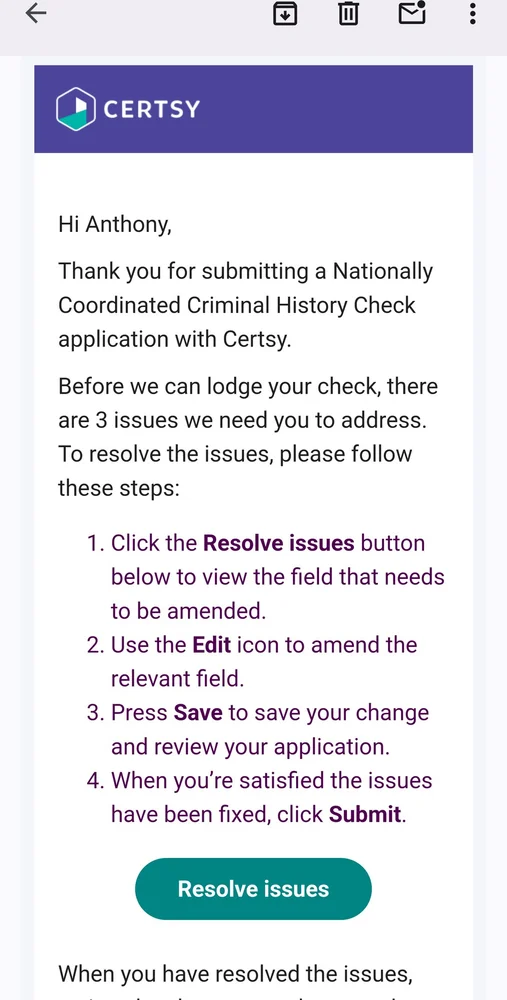
Task: Tap the bold 'Submit' word in step four
Action: point(365,814)
